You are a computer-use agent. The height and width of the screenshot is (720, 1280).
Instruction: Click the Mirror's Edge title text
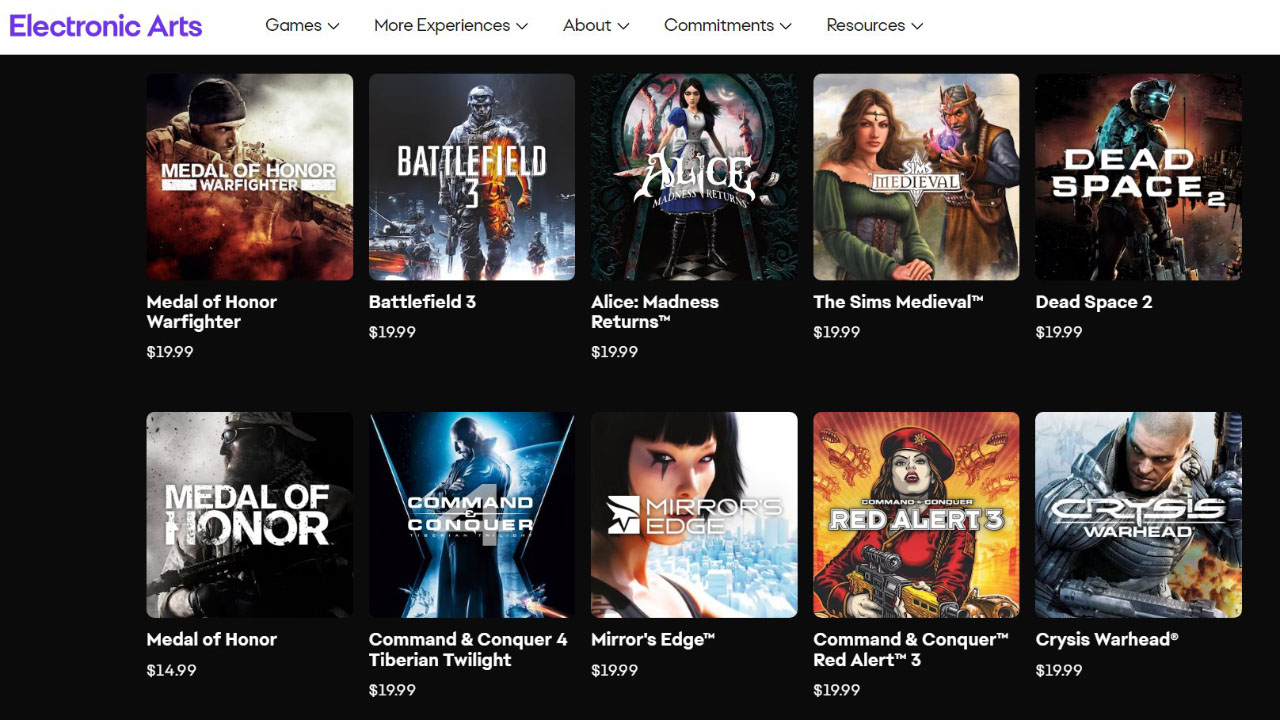652,640
